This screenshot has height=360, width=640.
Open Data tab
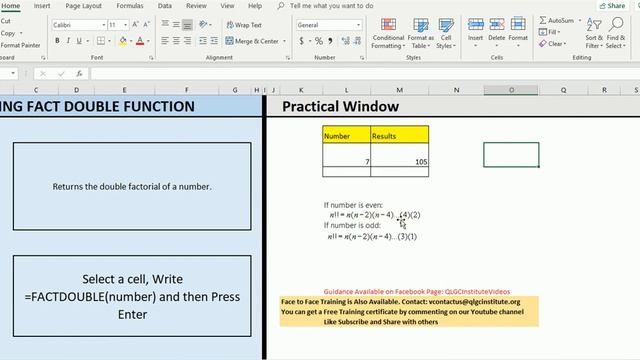[x=164, y=6]
